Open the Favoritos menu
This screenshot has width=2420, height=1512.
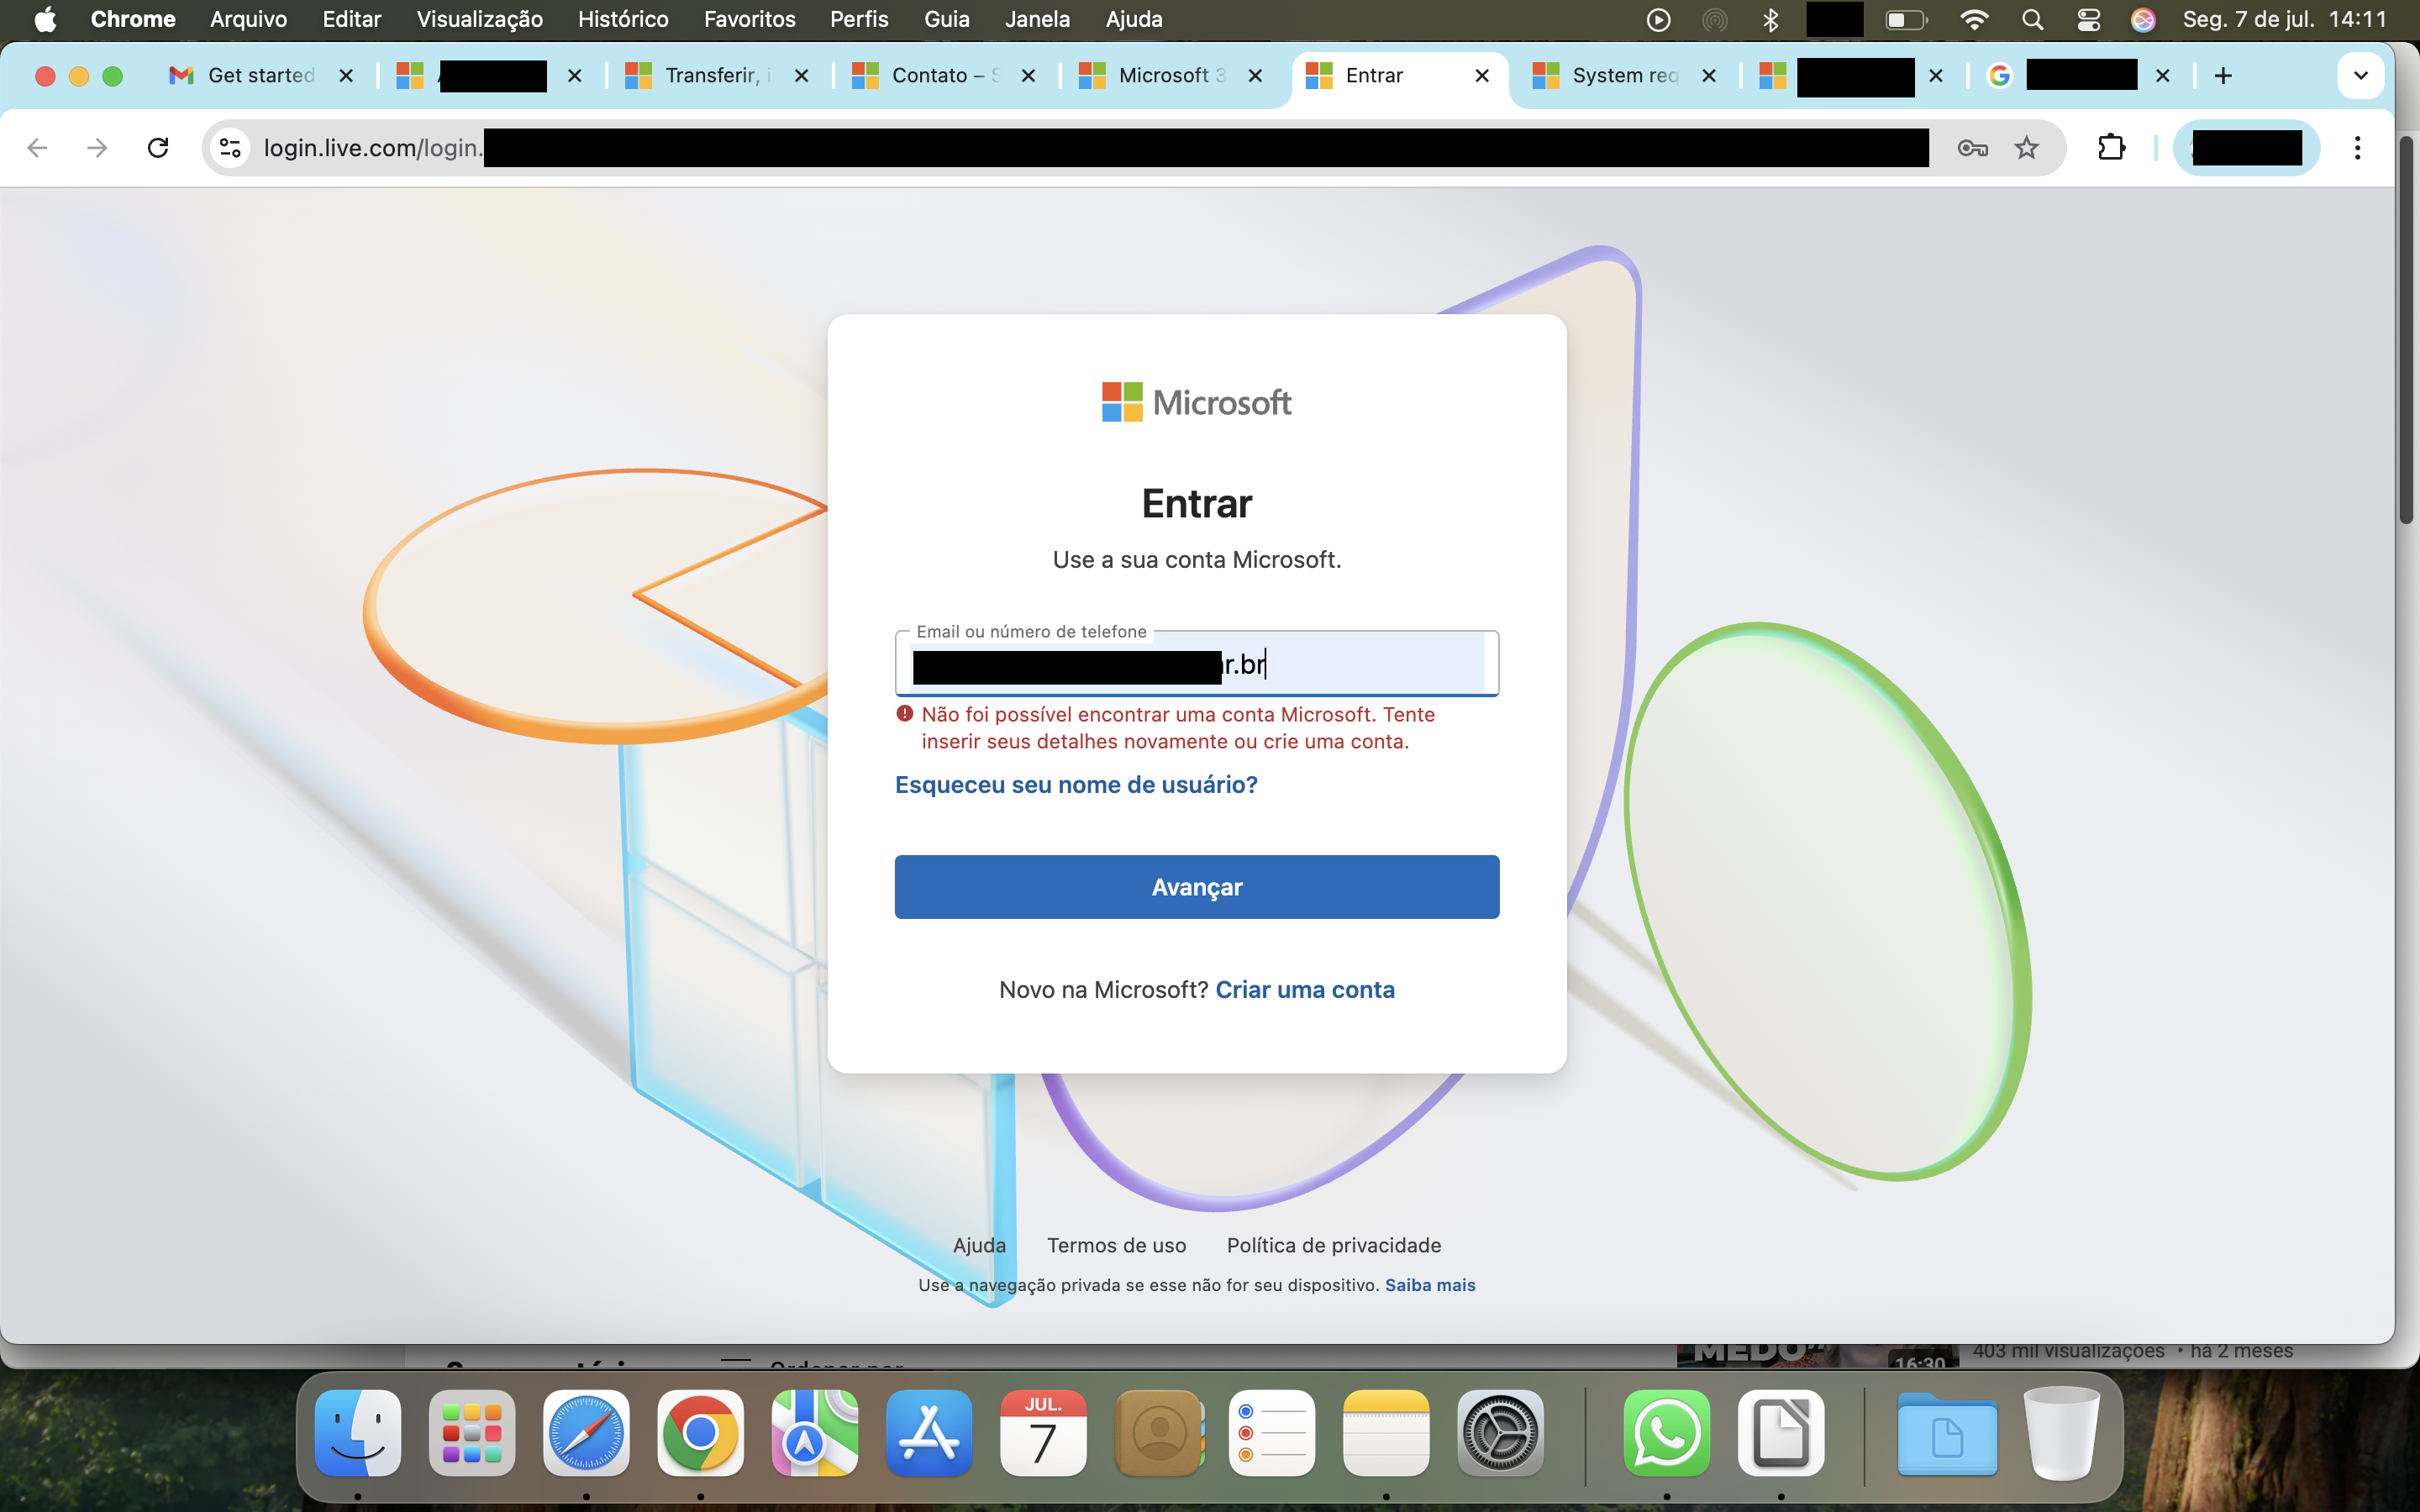pos(749,19)
